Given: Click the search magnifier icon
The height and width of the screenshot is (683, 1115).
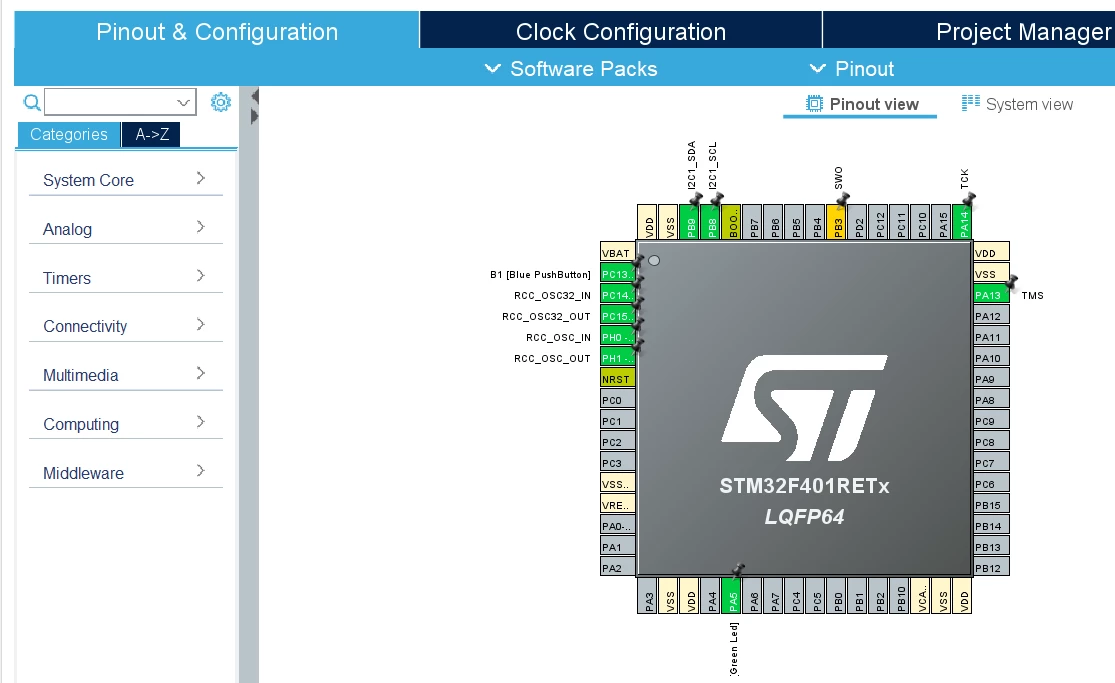Looking at the screenshot, I should pos(31,102).
